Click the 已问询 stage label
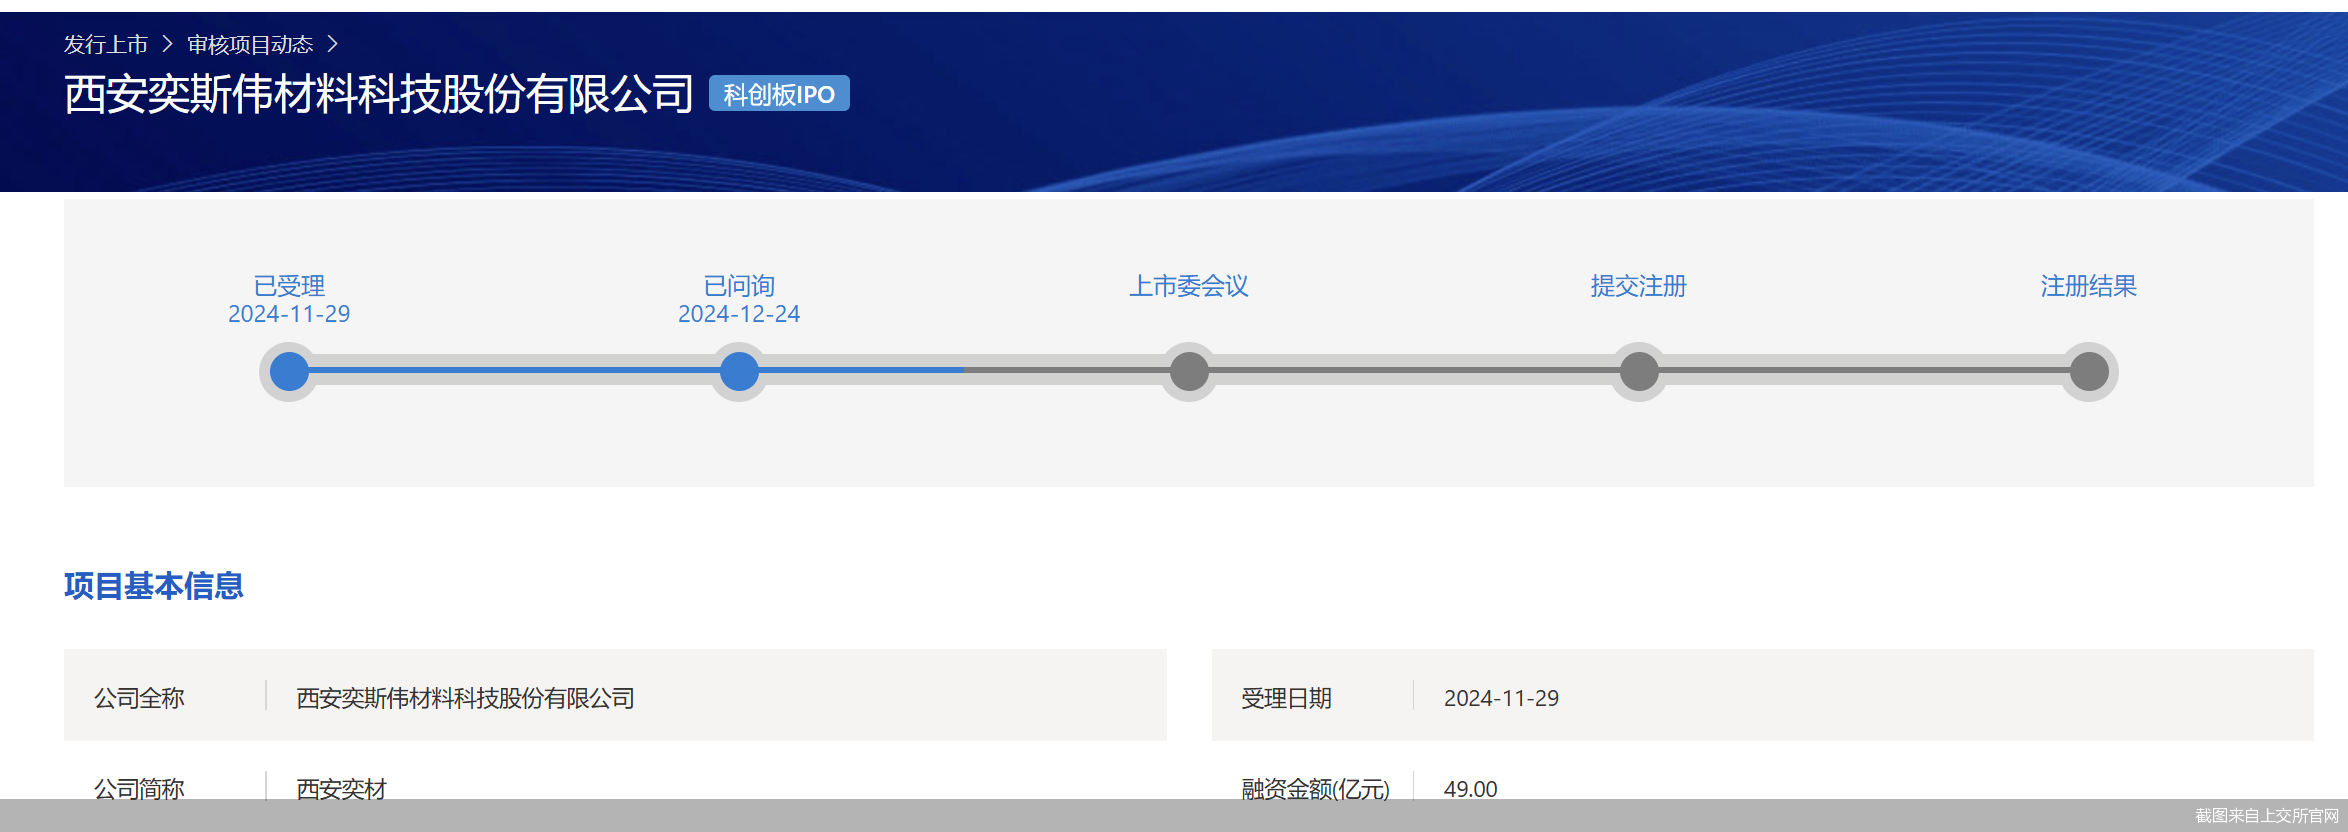Image resolution: width=2348 pixels, height=832 pixels. coord(739,286)
